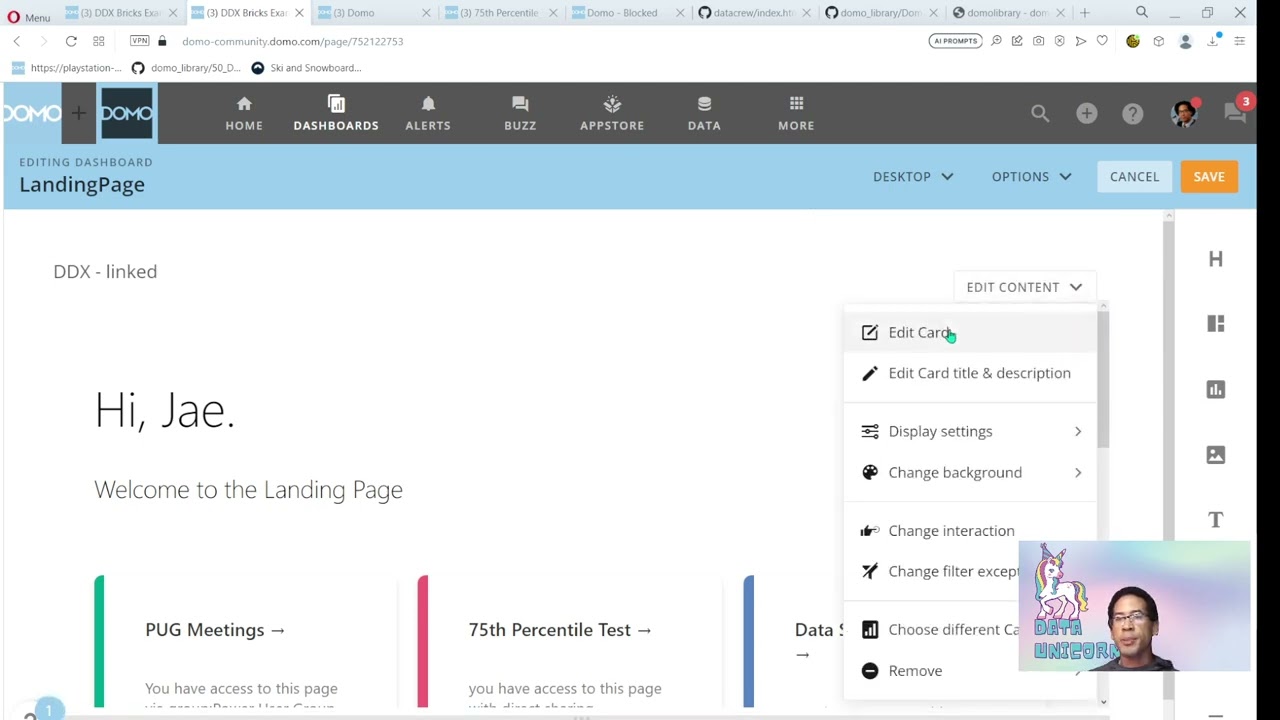The height and width of the screenshot is (720, 1280).
Task: Click the 'LandingPage' dashboard title
Action: [82, 185]
